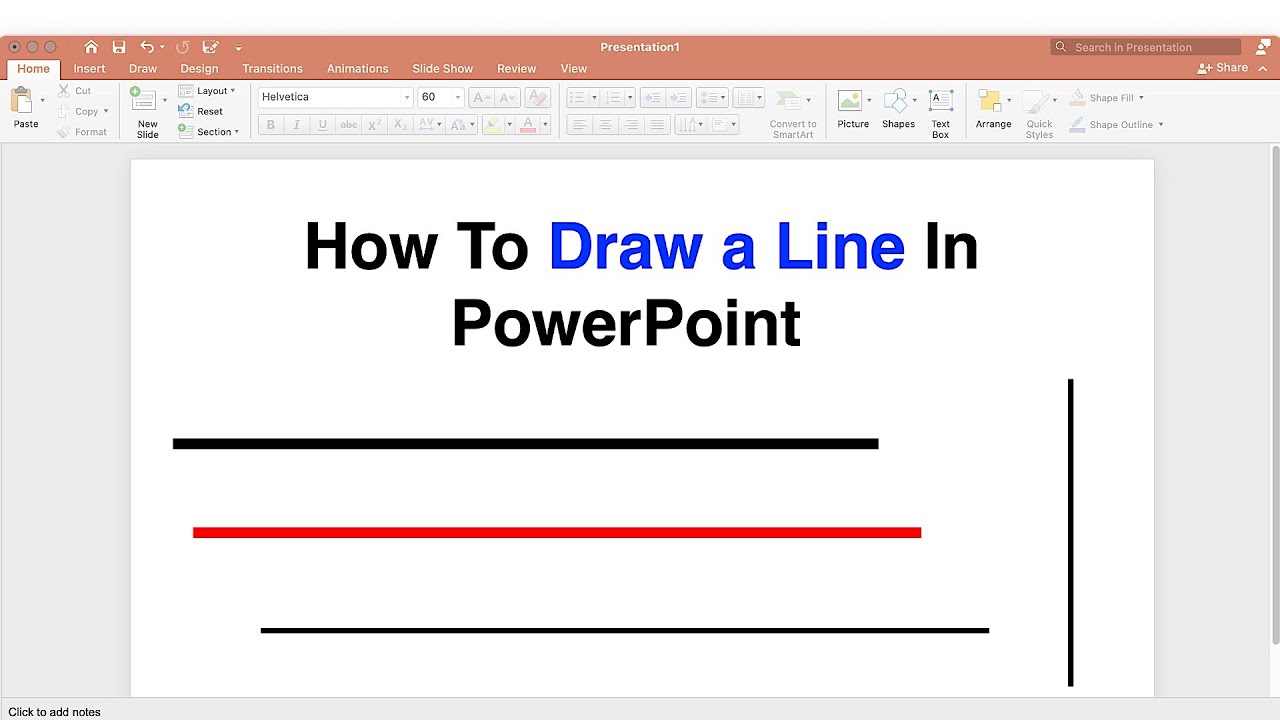Open the Paste options dropdown arrow
This screenshot has height=720, width=1280.
[42, 100]
